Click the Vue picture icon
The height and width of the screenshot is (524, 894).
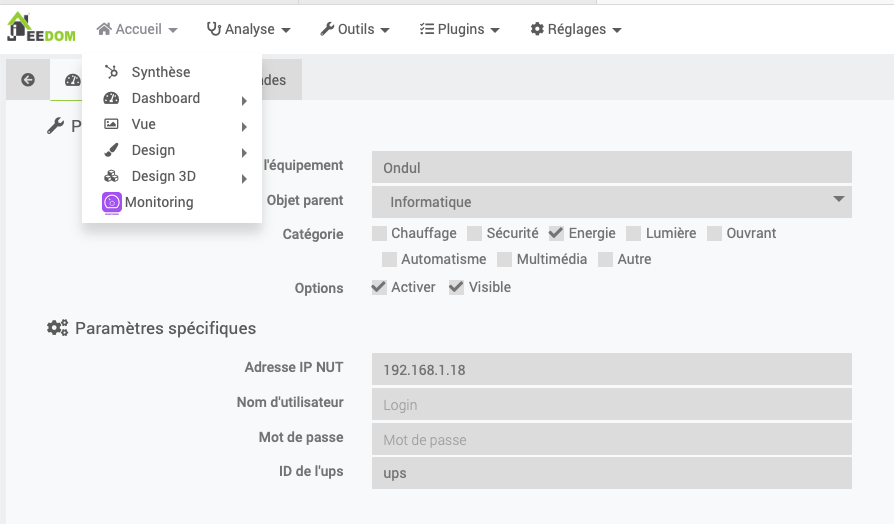click(112, 124)
